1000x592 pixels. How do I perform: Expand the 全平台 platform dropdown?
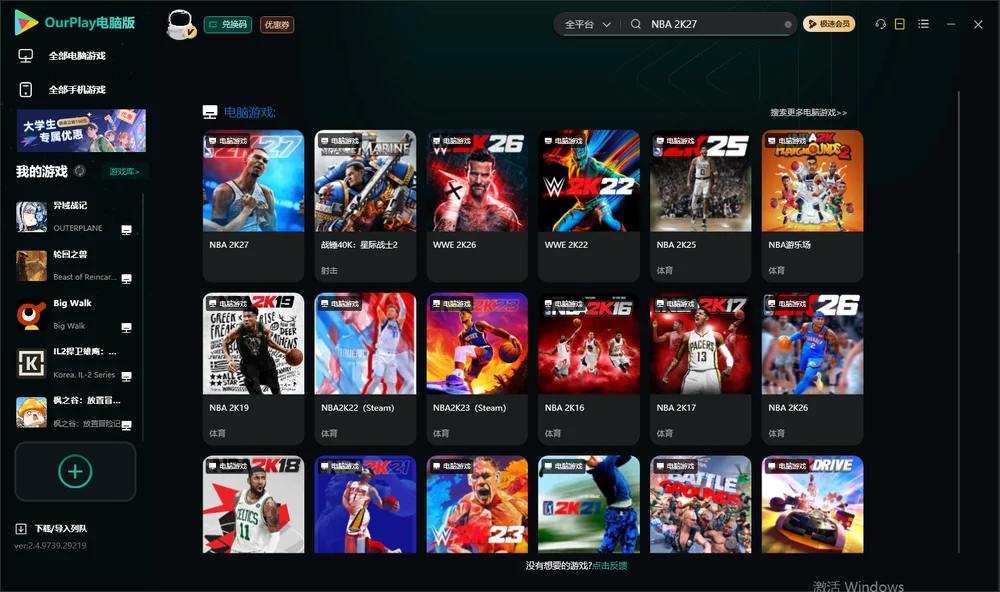[587, 24]
